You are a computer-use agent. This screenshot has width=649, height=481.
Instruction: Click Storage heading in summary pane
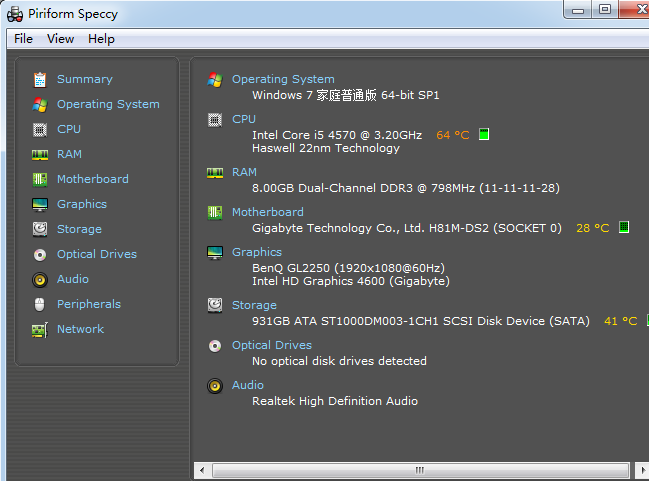click(254, 305)
